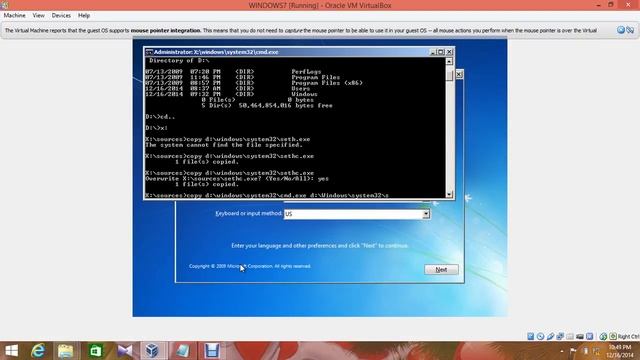Click the guest display status icon
This screenshot has height=360, width=640.
(x=589, y=336)
